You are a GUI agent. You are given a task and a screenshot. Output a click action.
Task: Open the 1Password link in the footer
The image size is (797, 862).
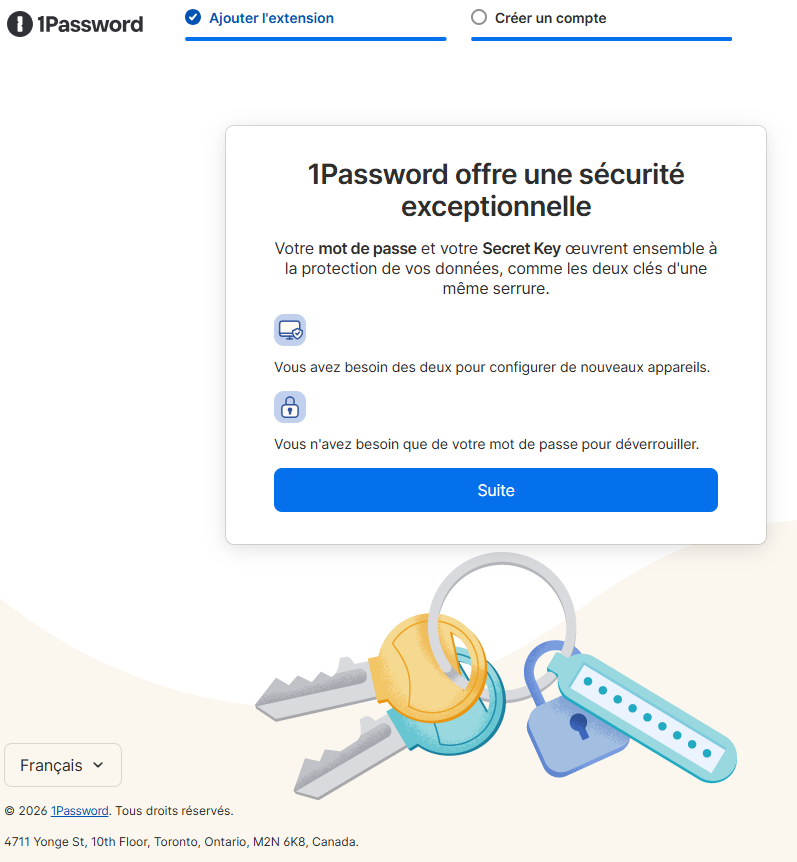click(79, 810)
